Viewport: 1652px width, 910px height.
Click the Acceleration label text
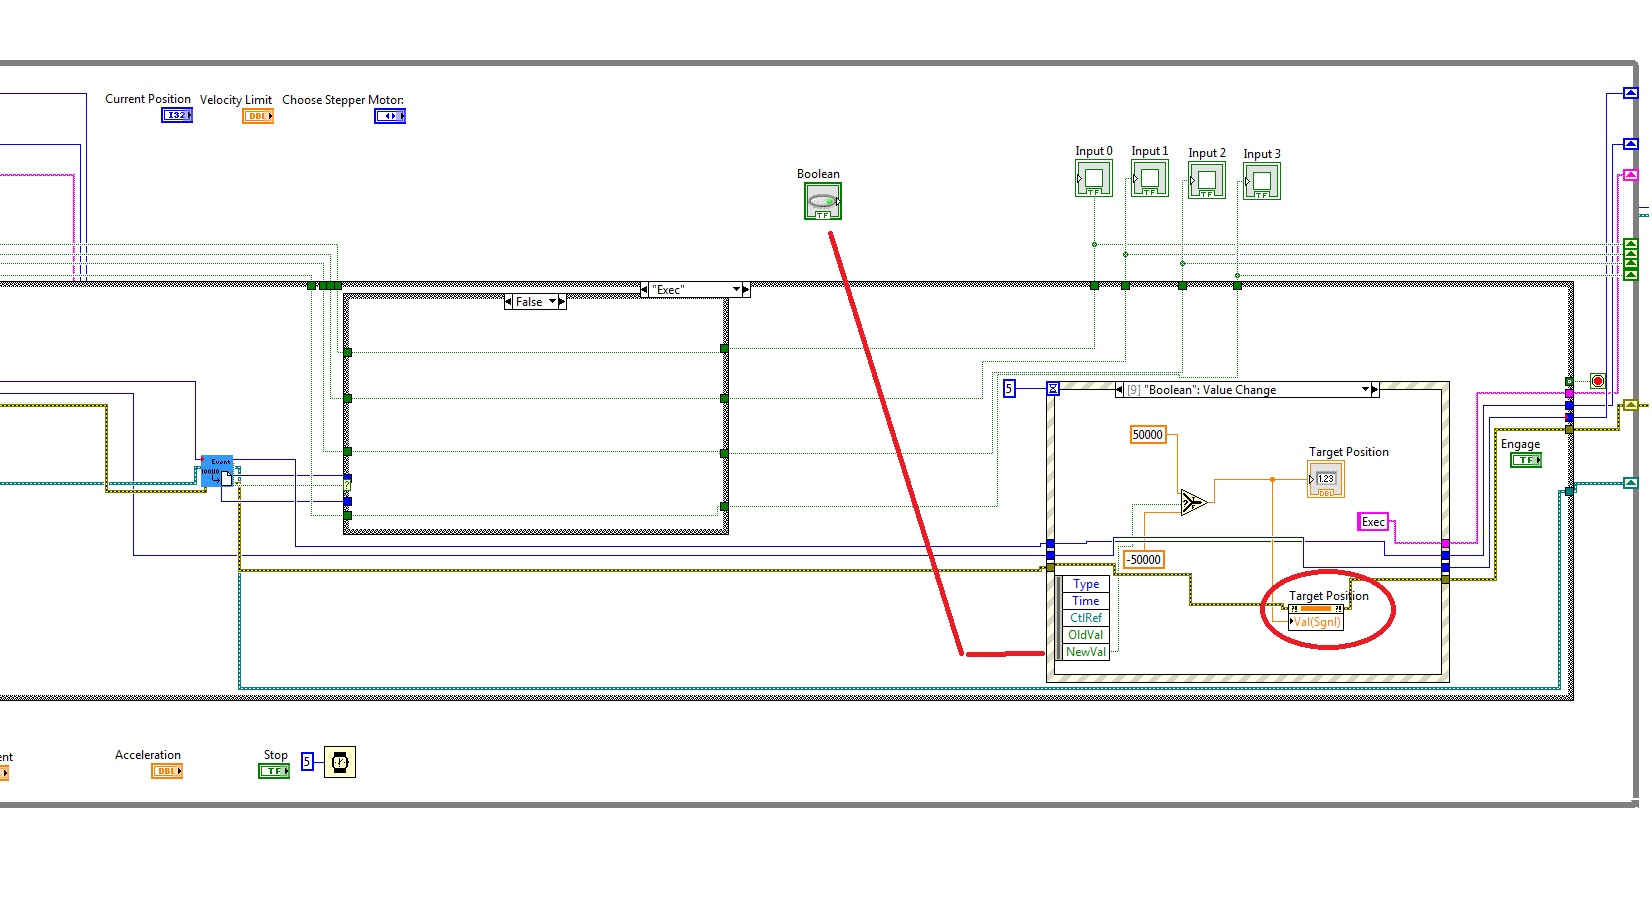point(148,755)
